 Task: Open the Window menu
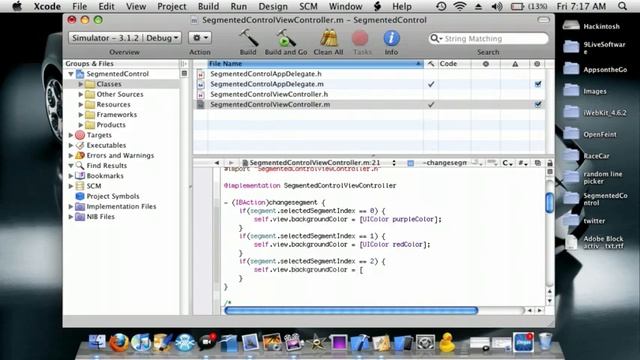tap(345, 7)
